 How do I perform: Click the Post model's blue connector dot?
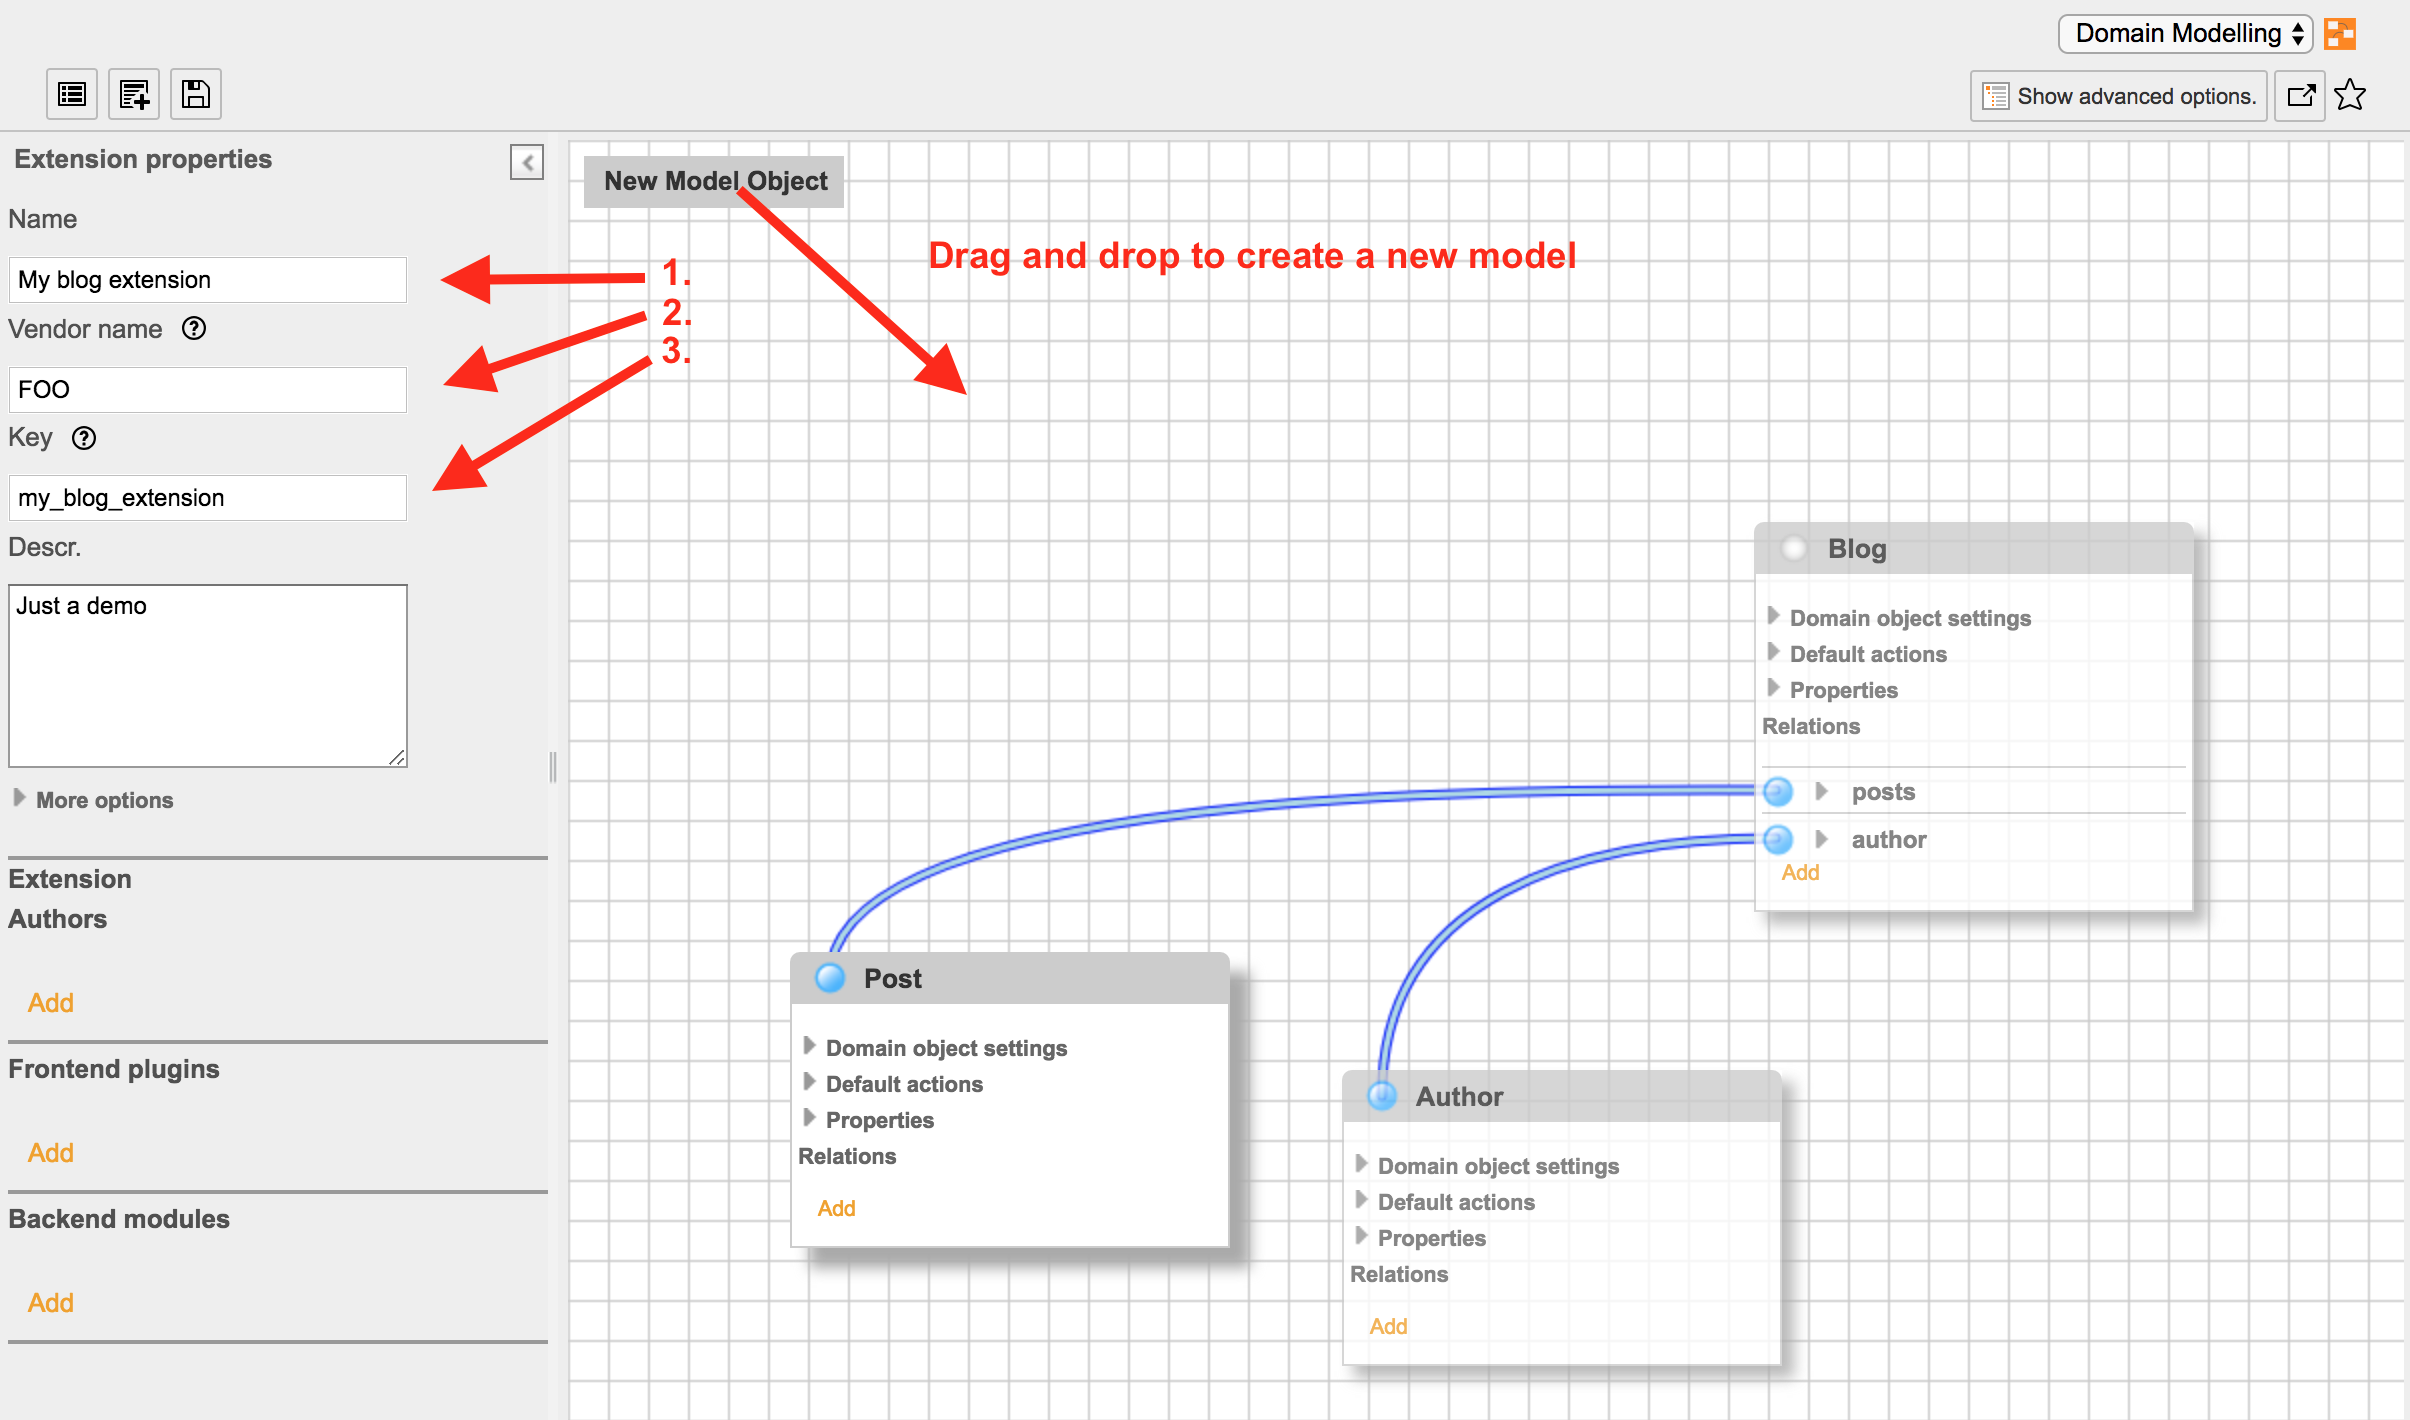point(830,978)
